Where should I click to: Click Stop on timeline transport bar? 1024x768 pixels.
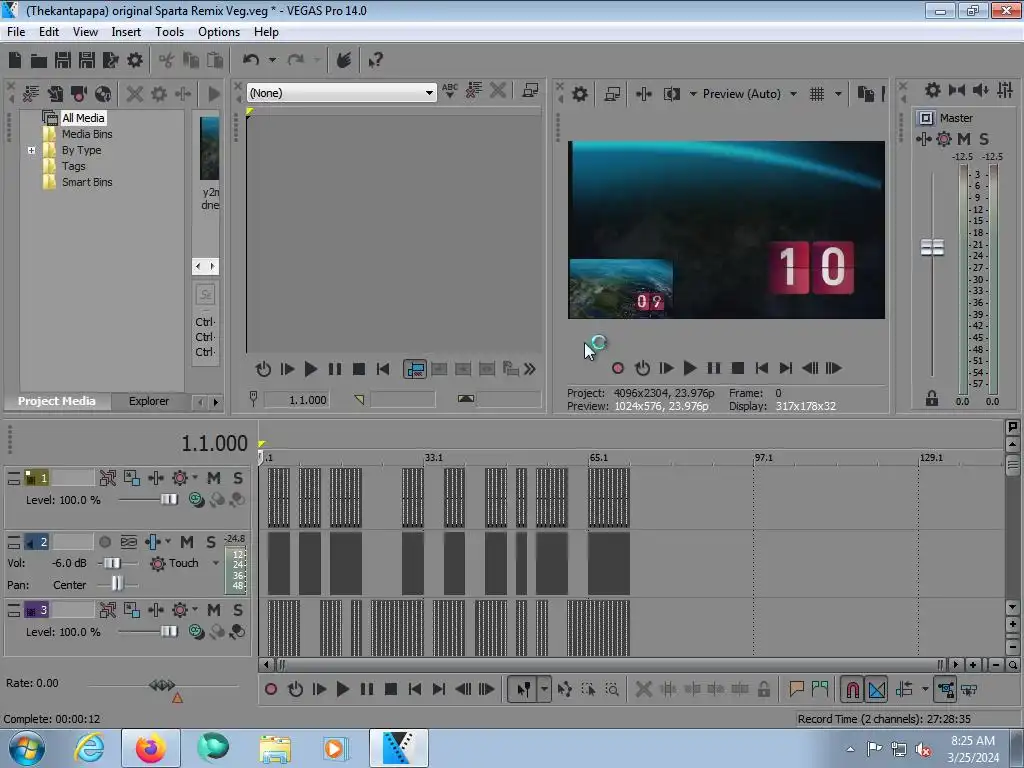click(x=391, y=689)
